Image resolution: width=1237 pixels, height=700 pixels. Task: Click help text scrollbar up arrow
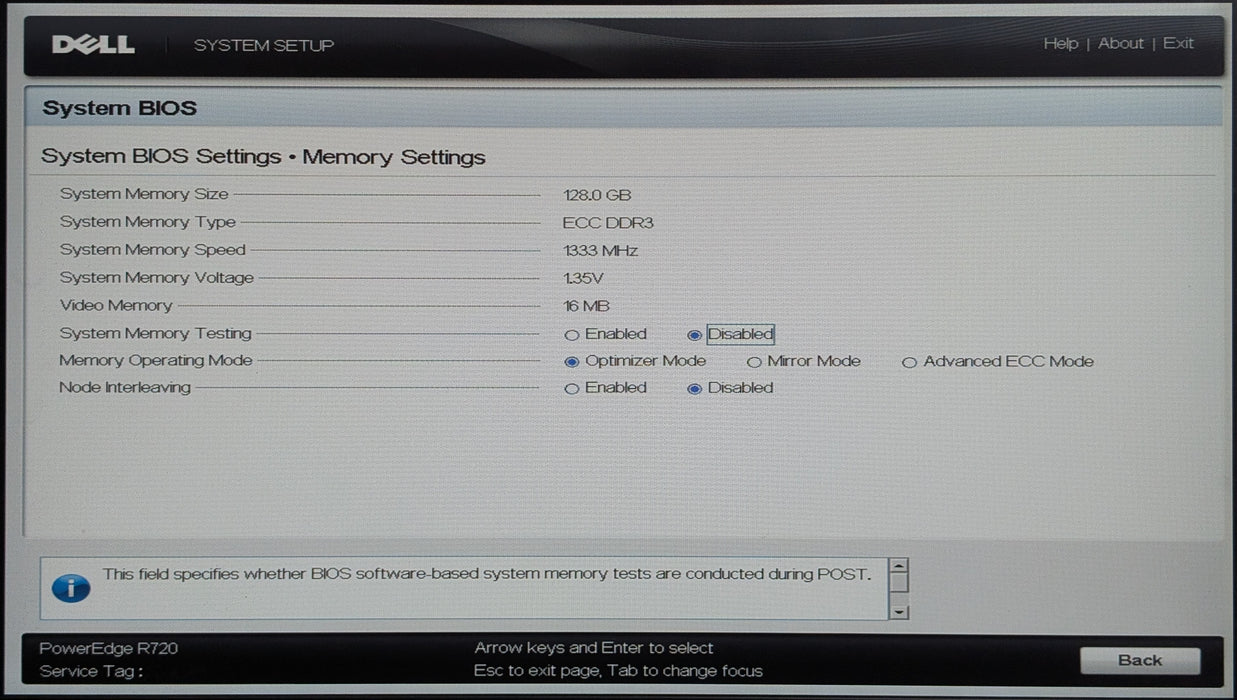[899, 565]
